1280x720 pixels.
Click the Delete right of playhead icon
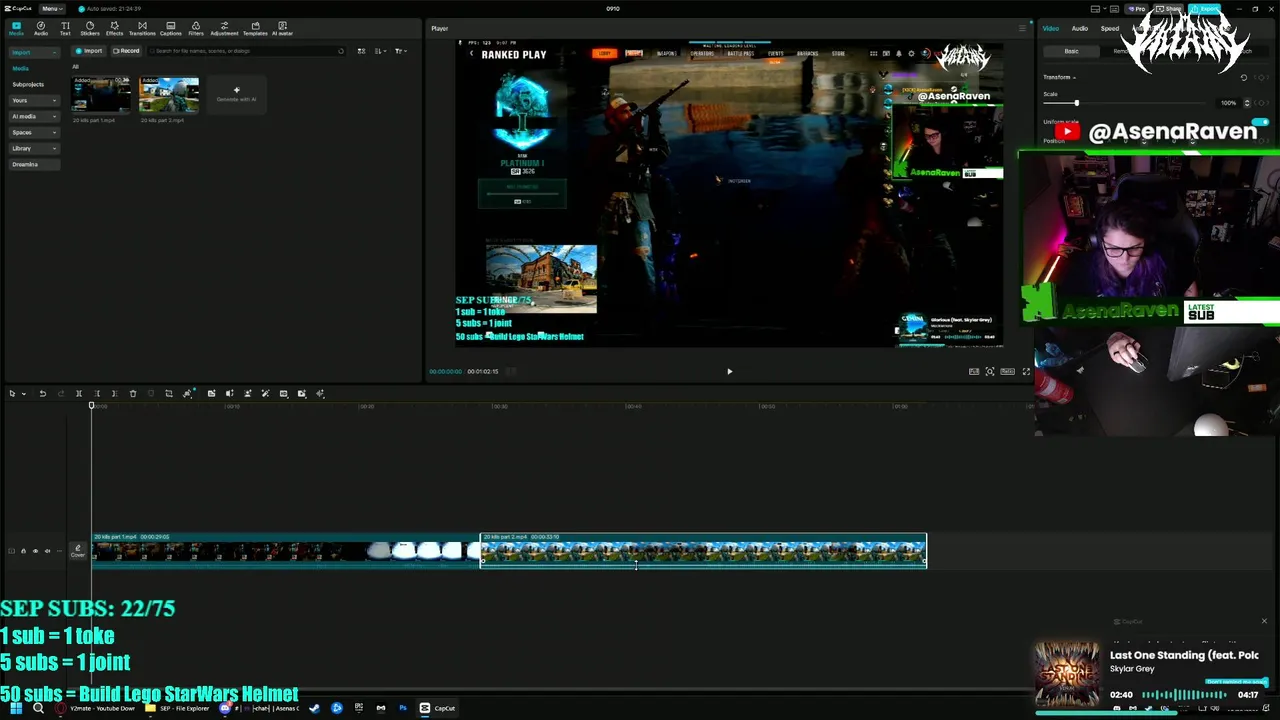point(114,394)
